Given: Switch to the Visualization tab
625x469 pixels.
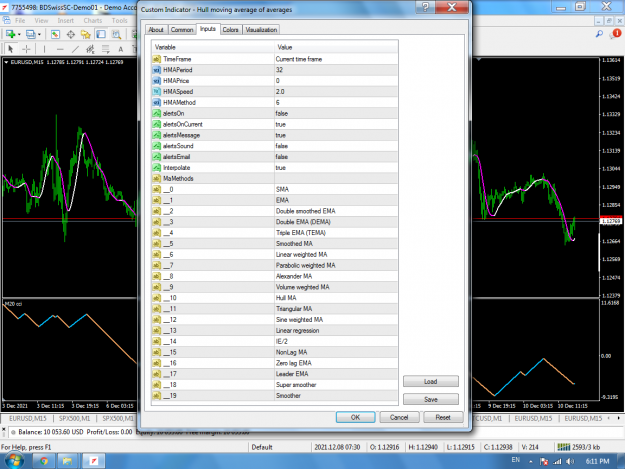Looking at the screenshot, I should point(261,29).
